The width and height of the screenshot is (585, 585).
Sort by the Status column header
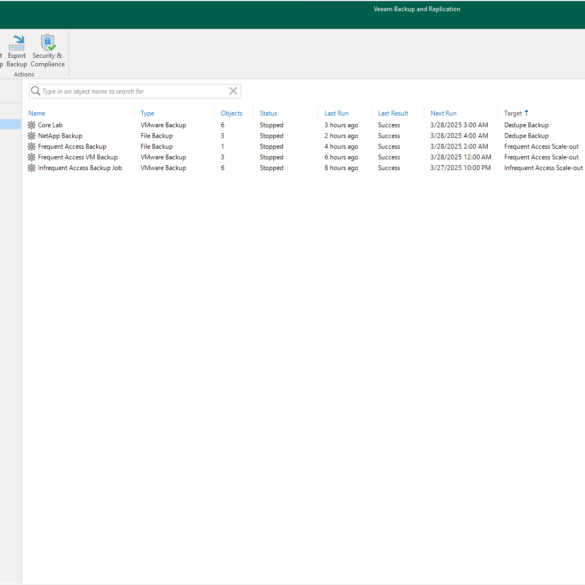268,113
